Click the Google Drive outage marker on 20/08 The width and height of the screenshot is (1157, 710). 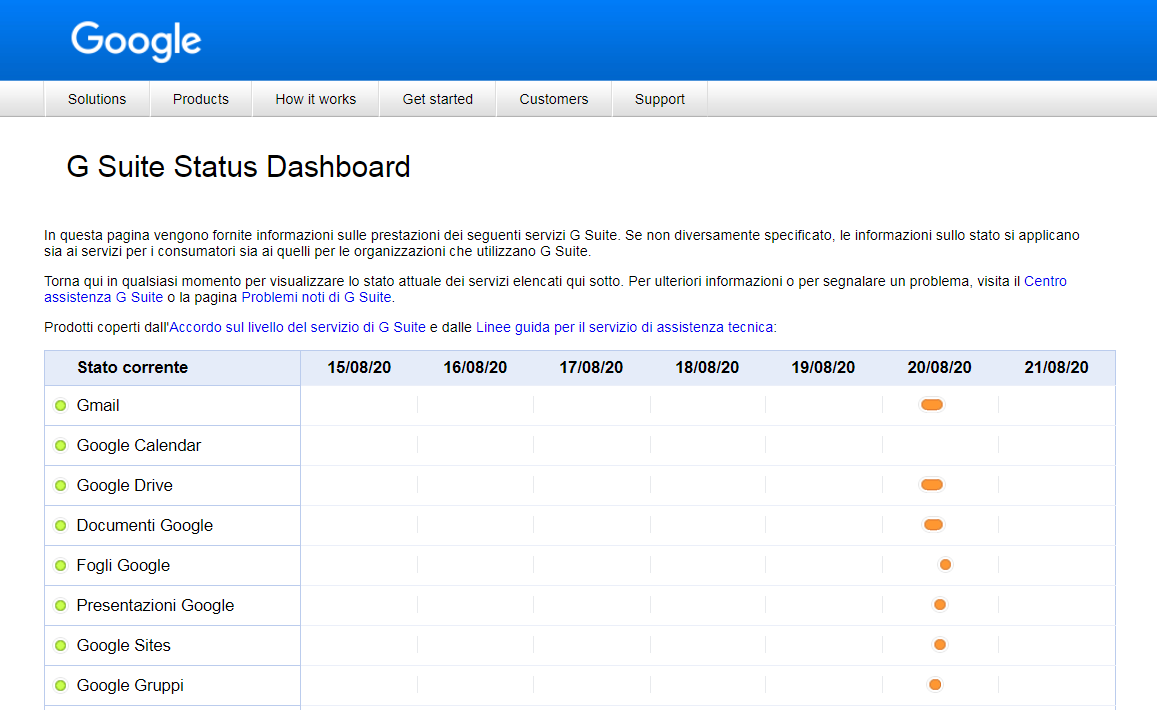click(932, 484)
